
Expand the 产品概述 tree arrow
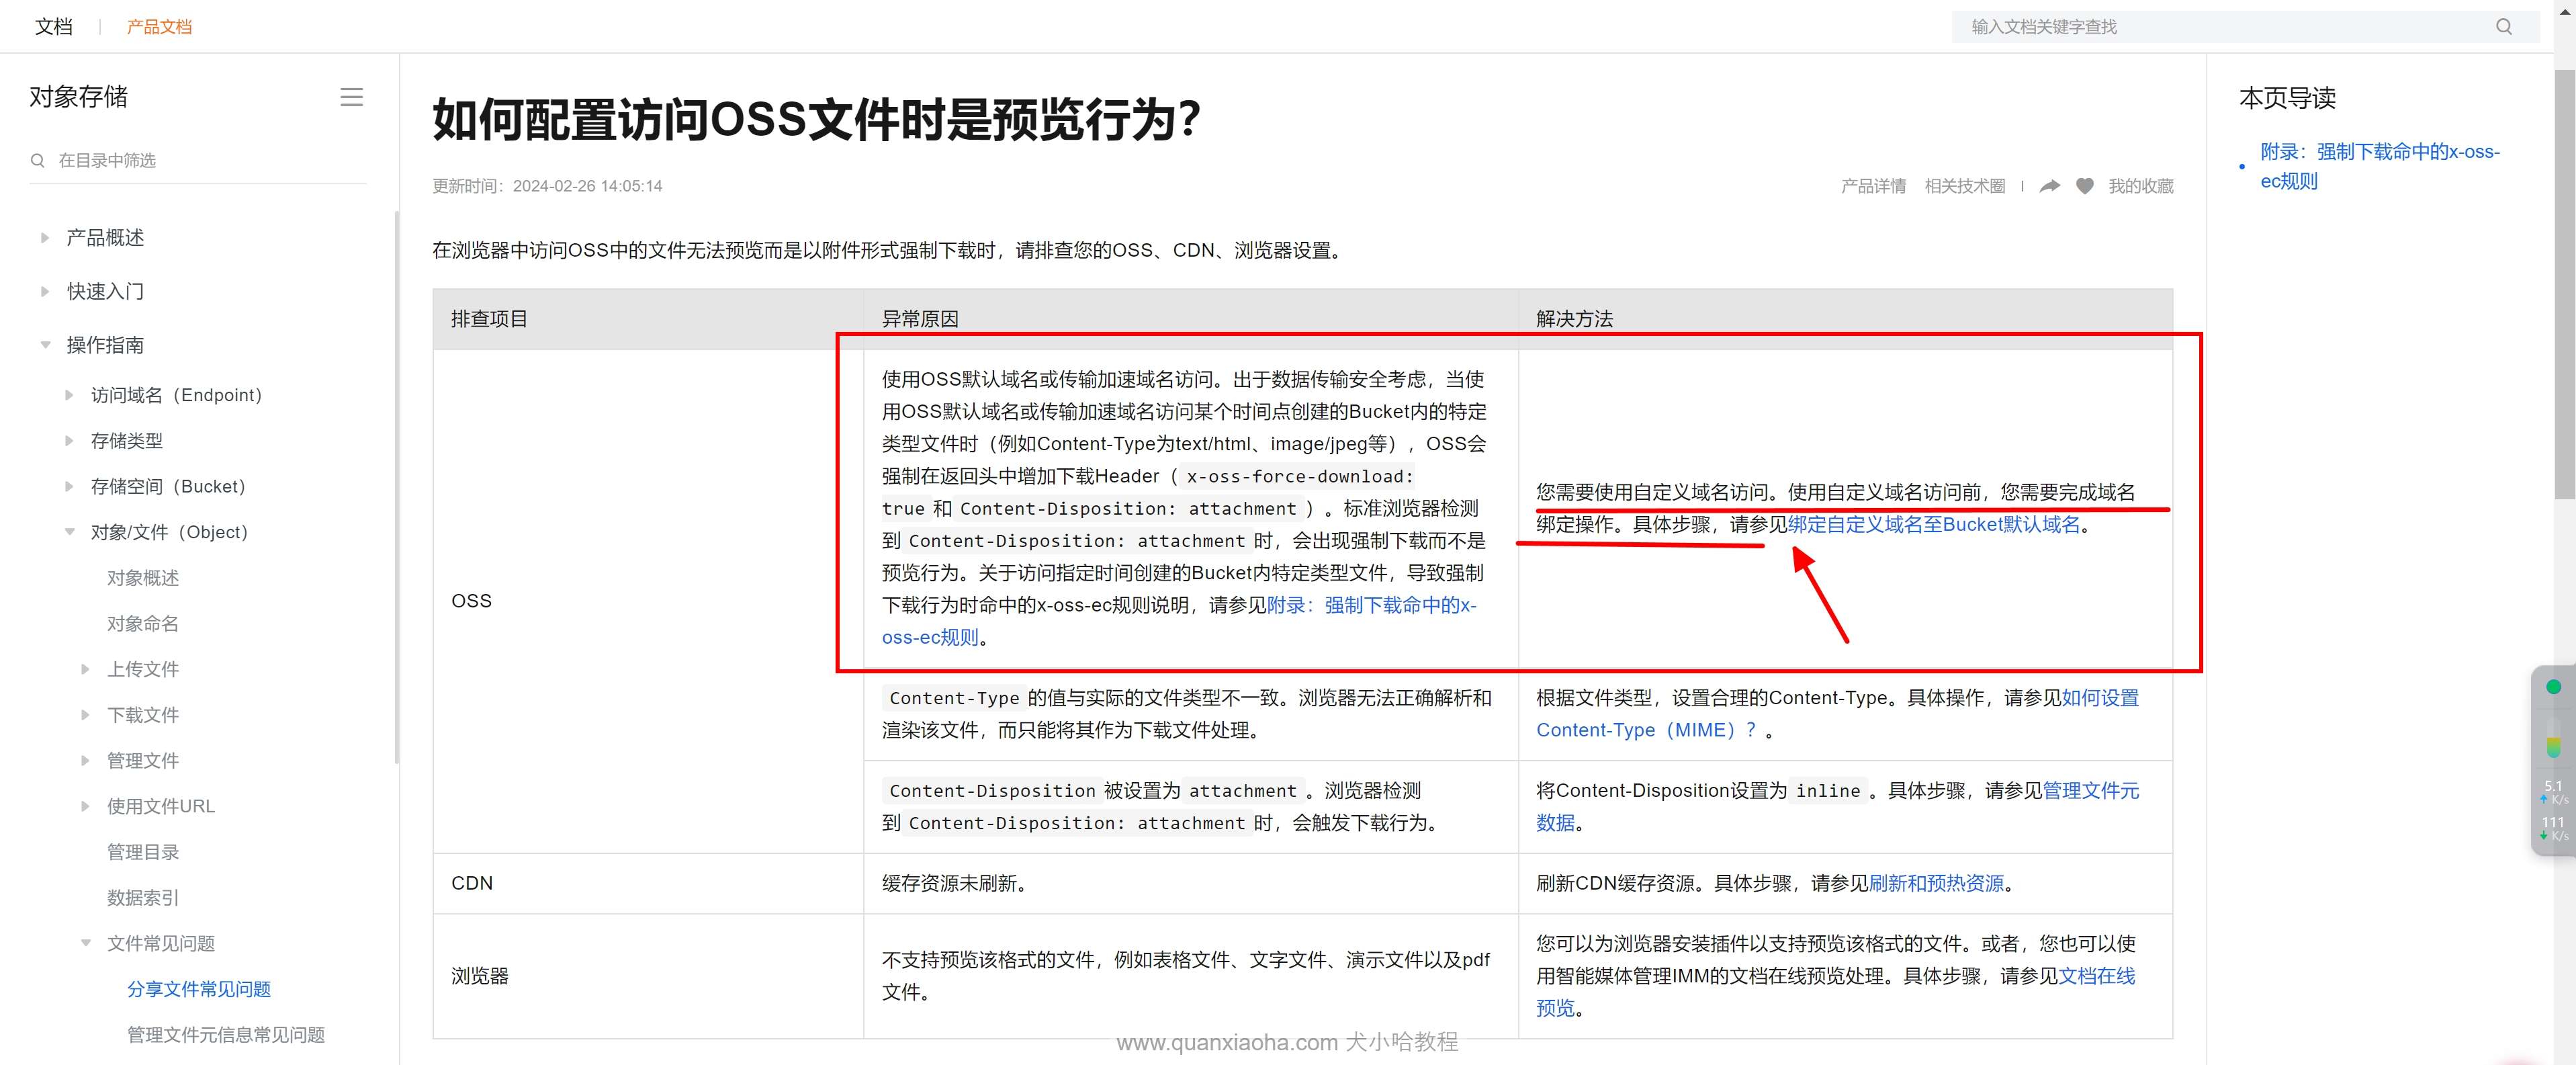coord(45,238)
